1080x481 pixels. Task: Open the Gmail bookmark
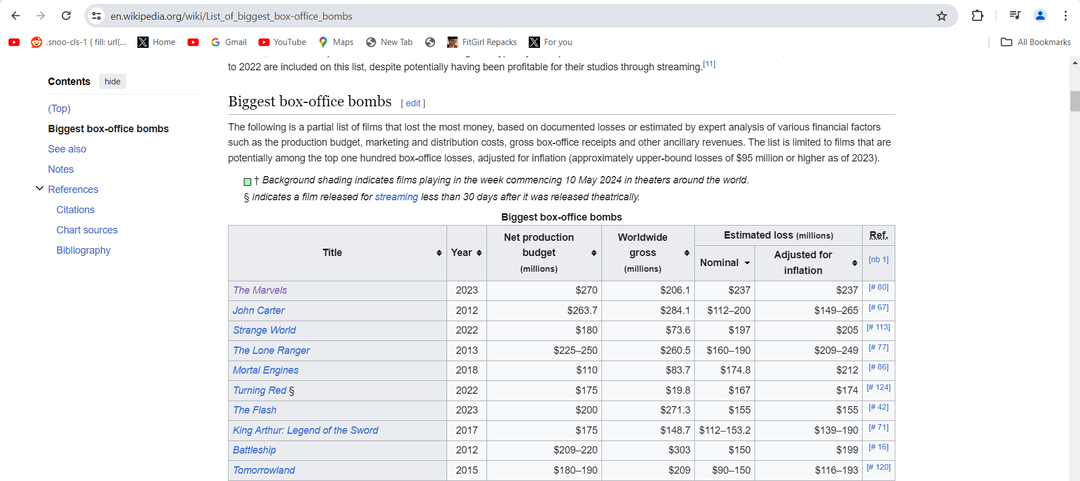tap(228, 42)
